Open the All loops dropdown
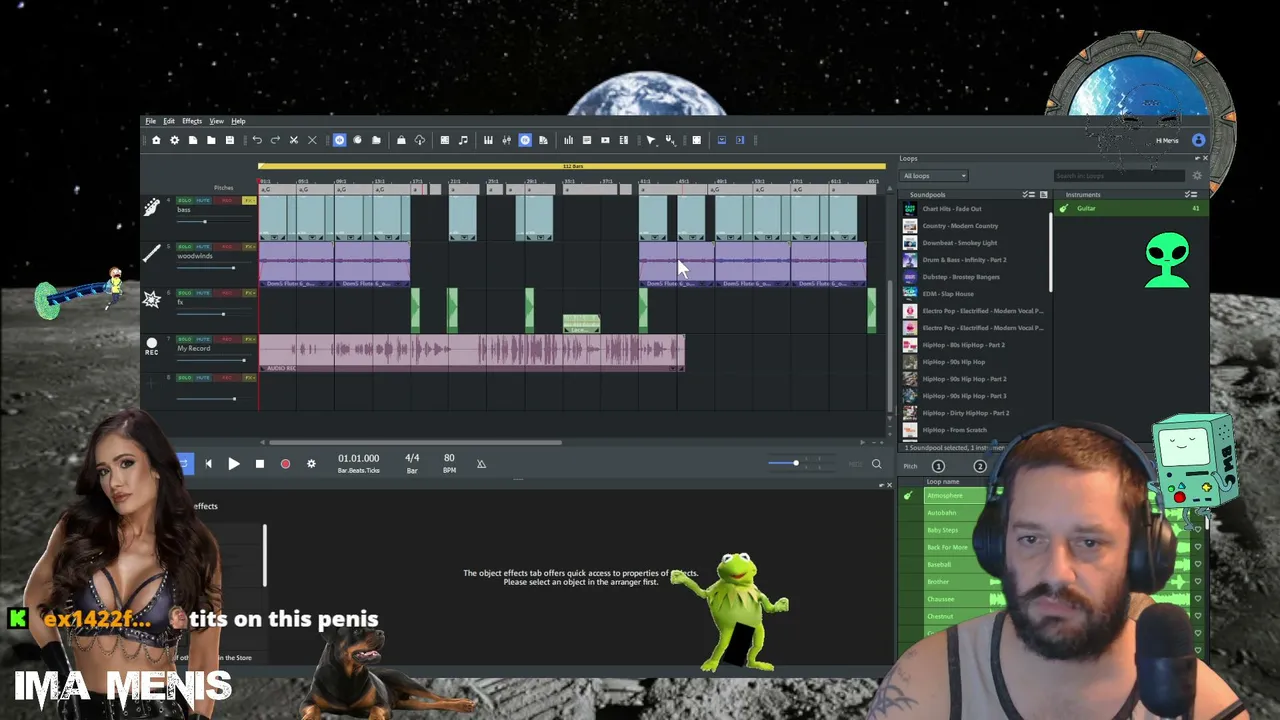 934,176
